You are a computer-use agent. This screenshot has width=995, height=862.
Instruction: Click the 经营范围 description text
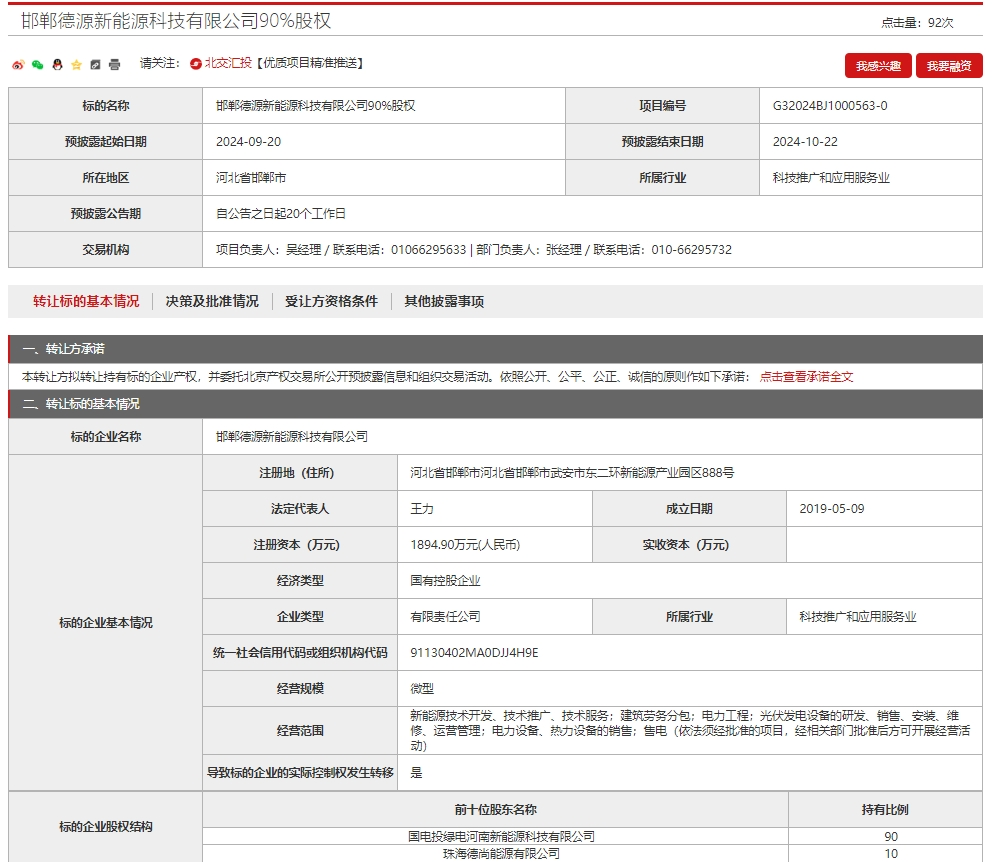pos(689,731)
